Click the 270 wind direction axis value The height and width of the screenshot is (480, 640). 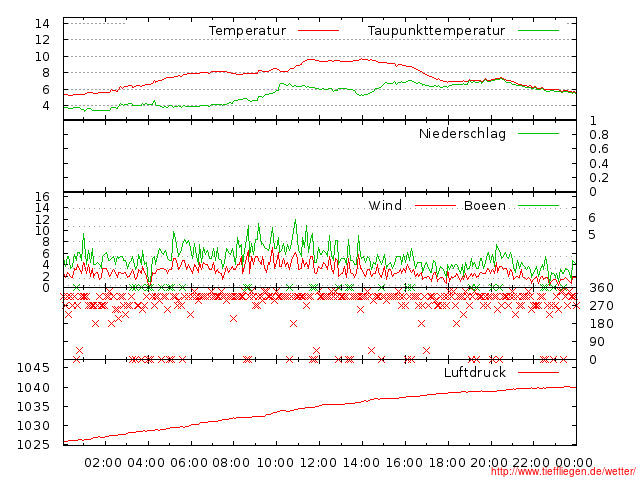(601, 306)
